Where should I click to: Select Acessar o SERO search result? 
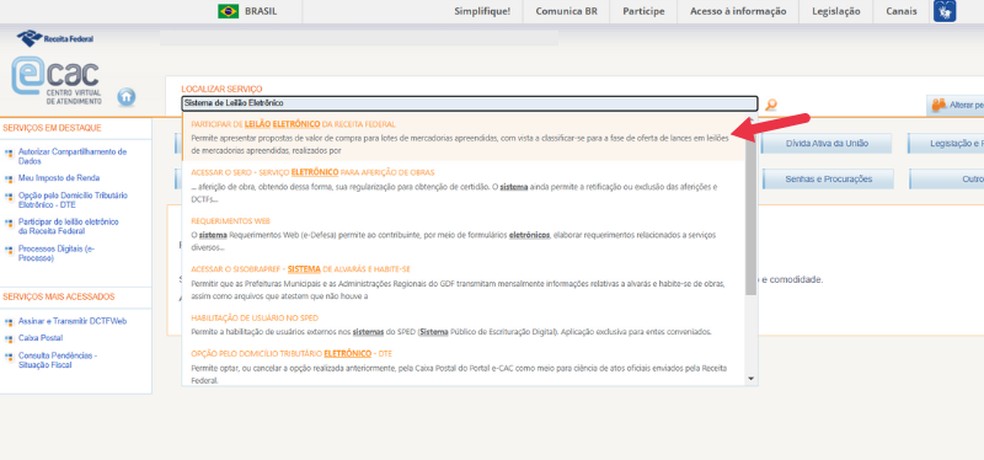[x=464, y=186]
